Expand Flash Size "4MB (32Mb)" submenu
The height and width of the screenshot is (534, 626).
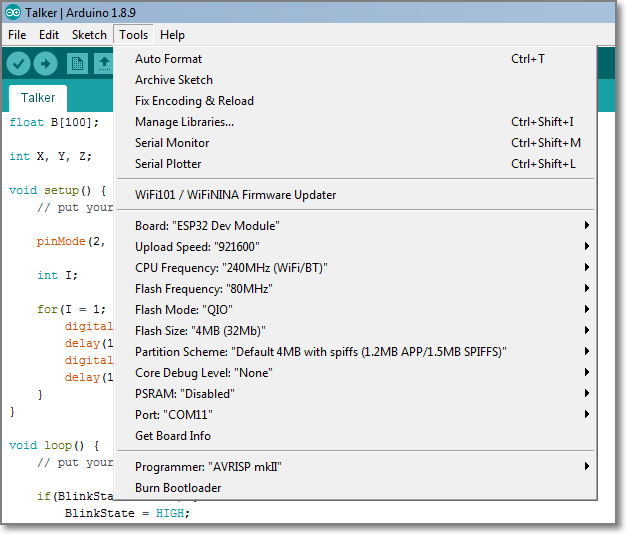coord(355,331)
